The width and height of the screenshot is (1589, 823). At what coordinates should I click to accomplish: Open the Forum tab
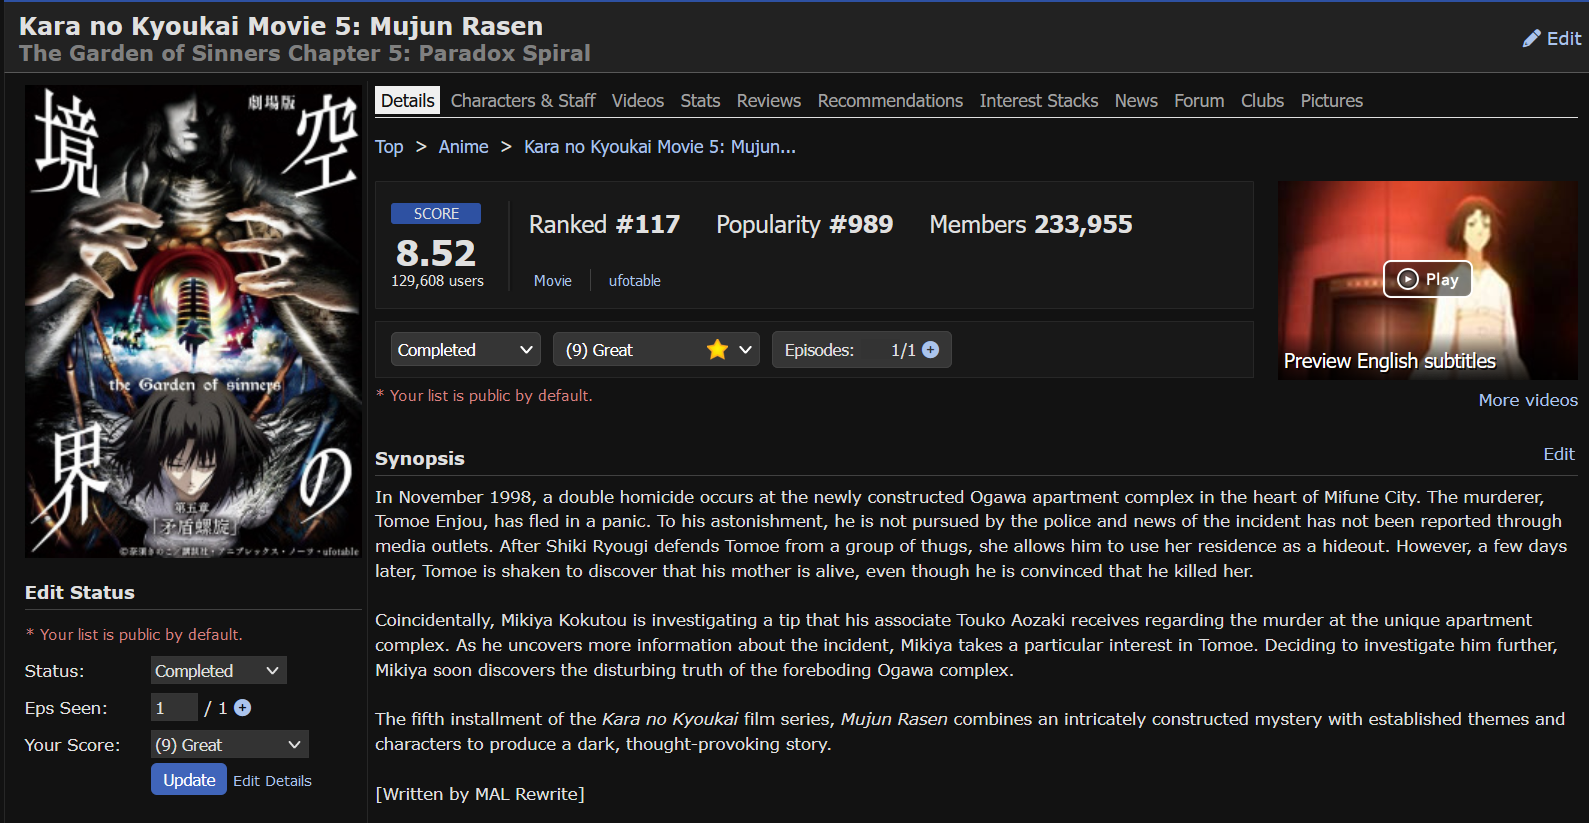click(x=1199, y=101)
